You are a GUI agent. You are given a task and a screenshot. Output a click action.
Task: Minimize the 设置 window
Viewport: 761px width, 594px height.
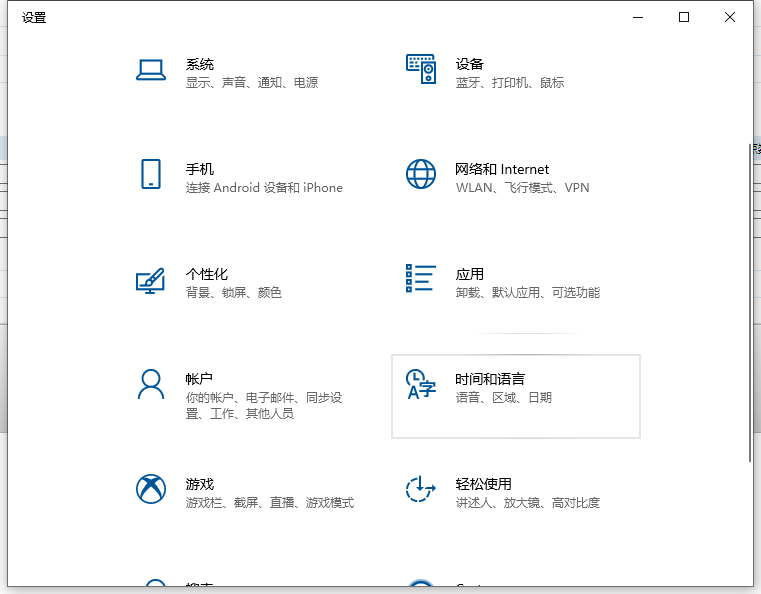(638, 17)
